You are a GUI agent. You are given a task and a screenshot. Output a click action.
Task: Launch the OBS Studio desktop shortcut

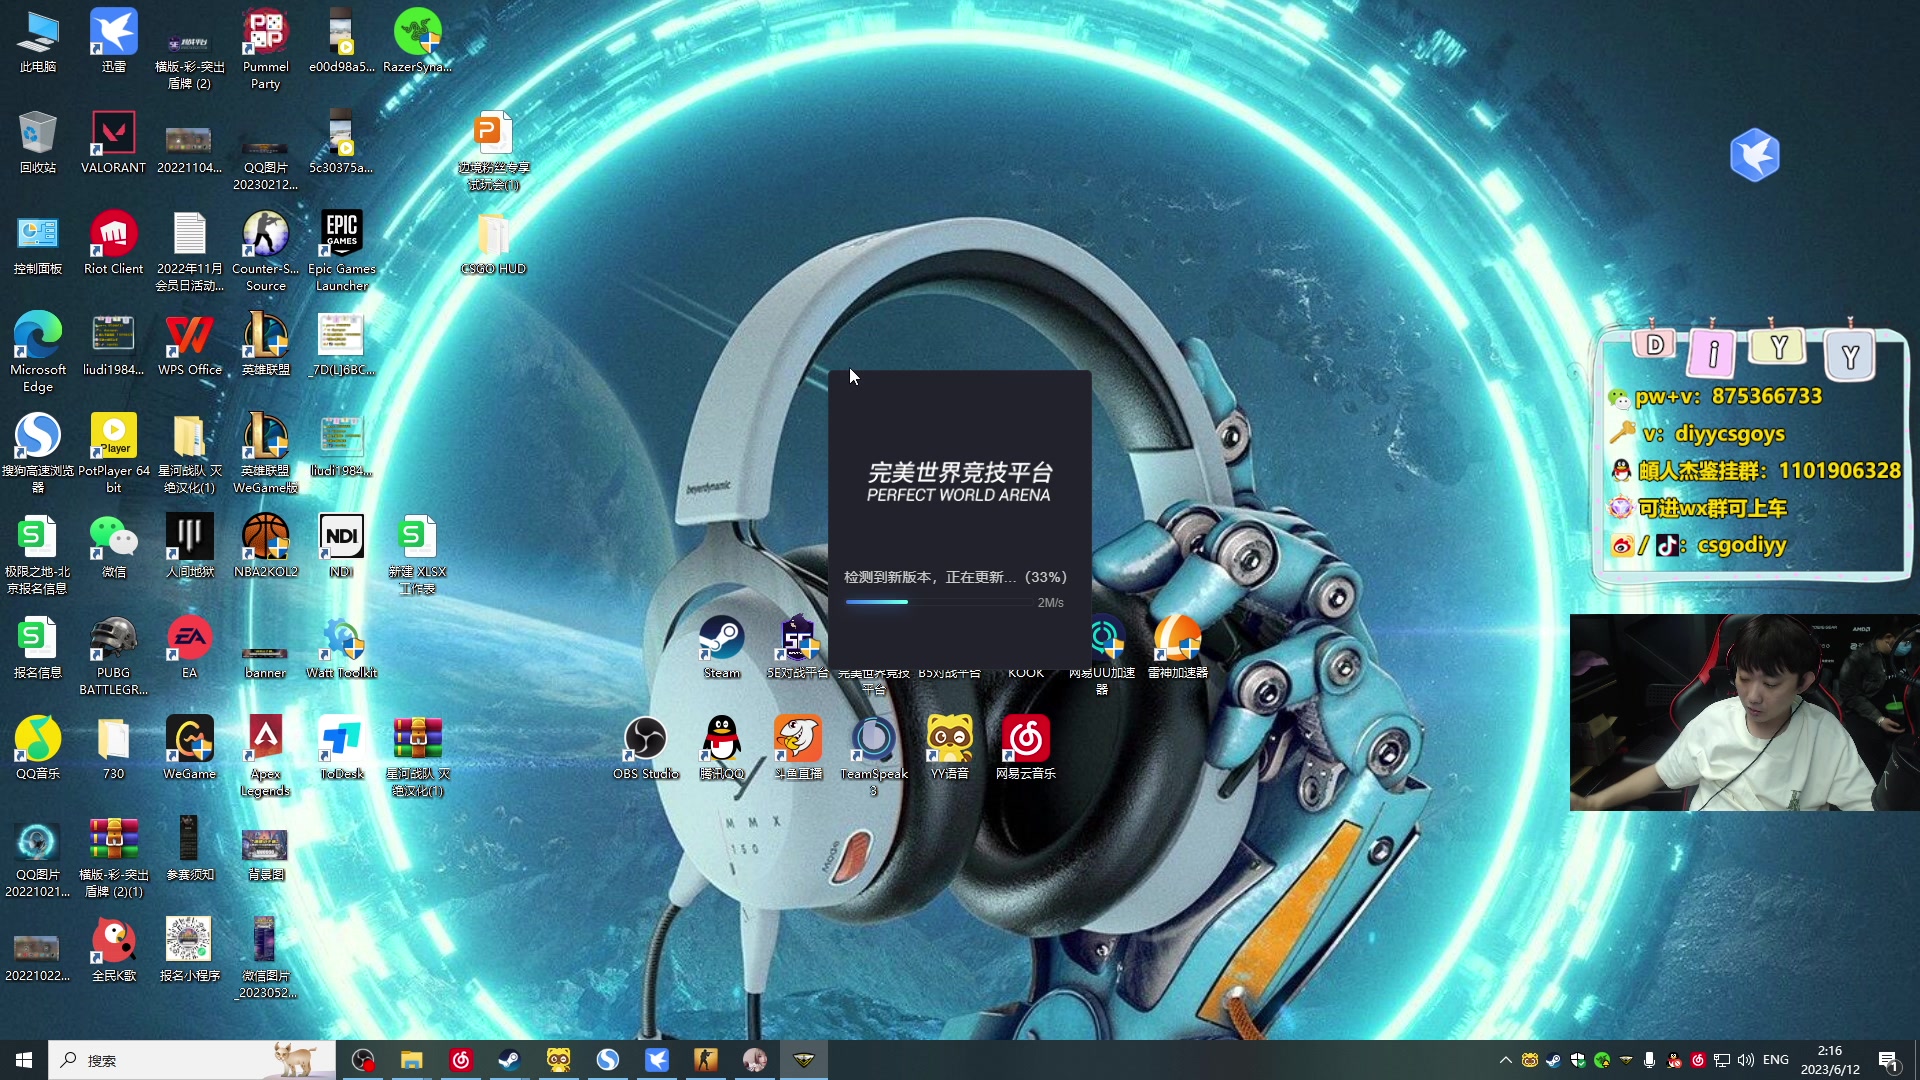coord(646,749)
